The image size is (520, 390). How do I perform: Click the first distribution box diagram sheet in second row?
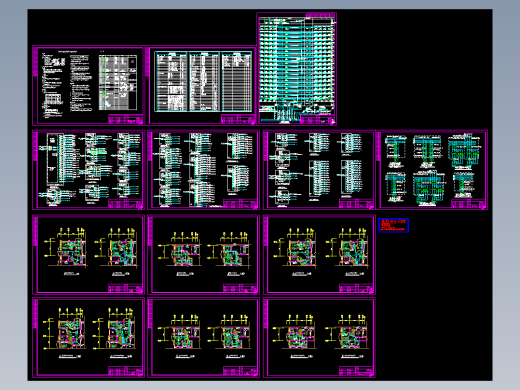coord(88,170)
